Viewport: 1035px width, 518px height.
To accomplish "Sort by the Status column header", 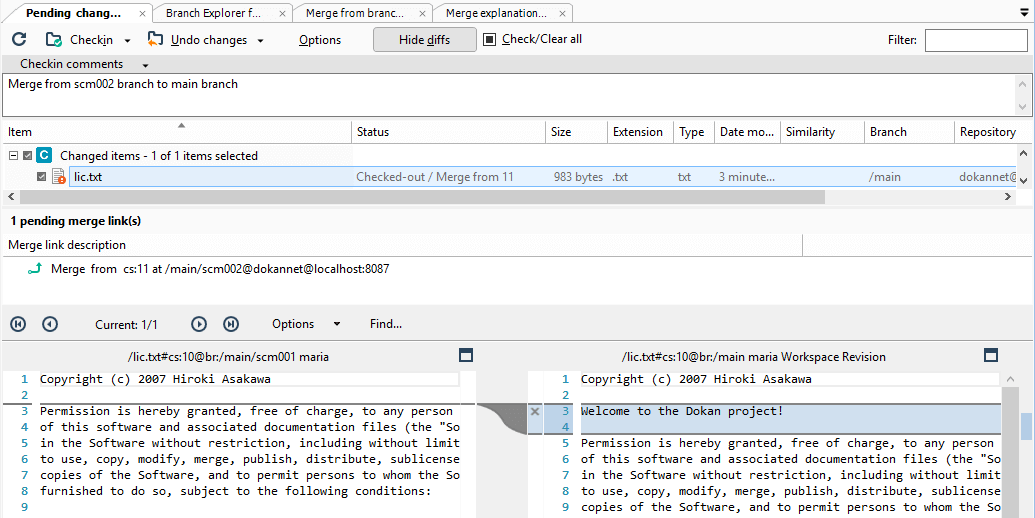I will (448, 132).
